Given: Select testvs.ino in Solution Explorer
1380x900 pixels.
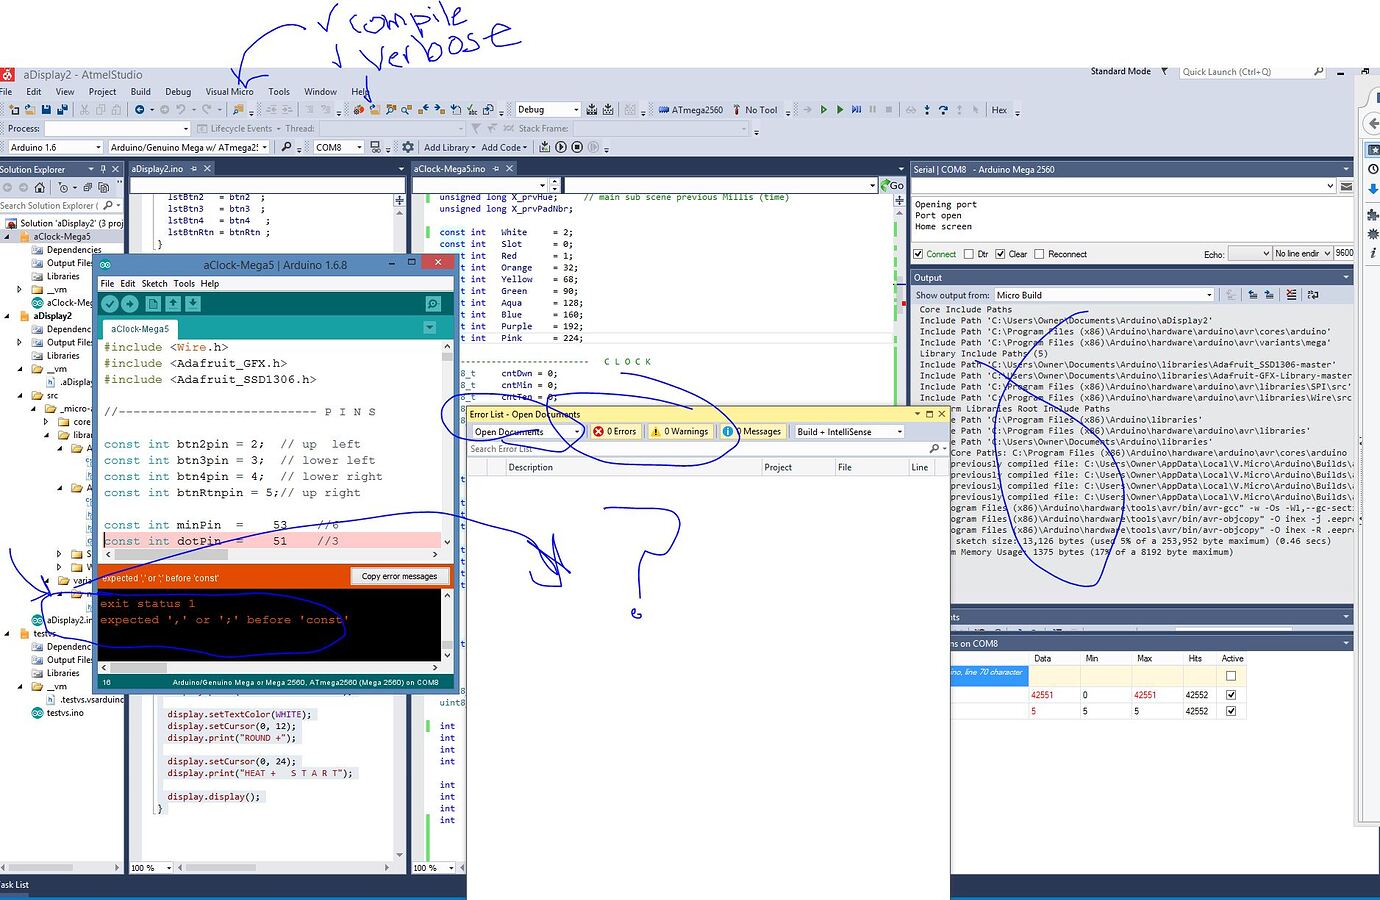Looking at the screenshot, I should tap(65, 713).
